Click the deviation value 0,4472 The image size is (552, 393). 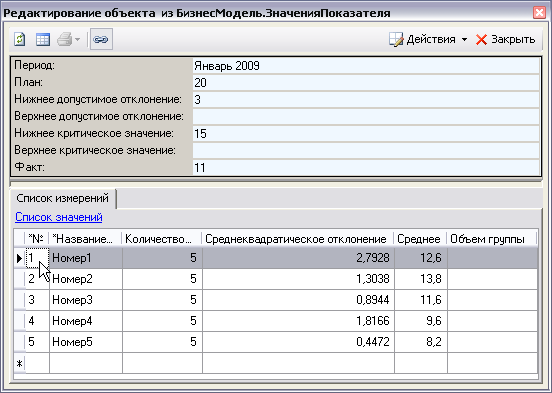pyautogui.click(x=299, y=342)
